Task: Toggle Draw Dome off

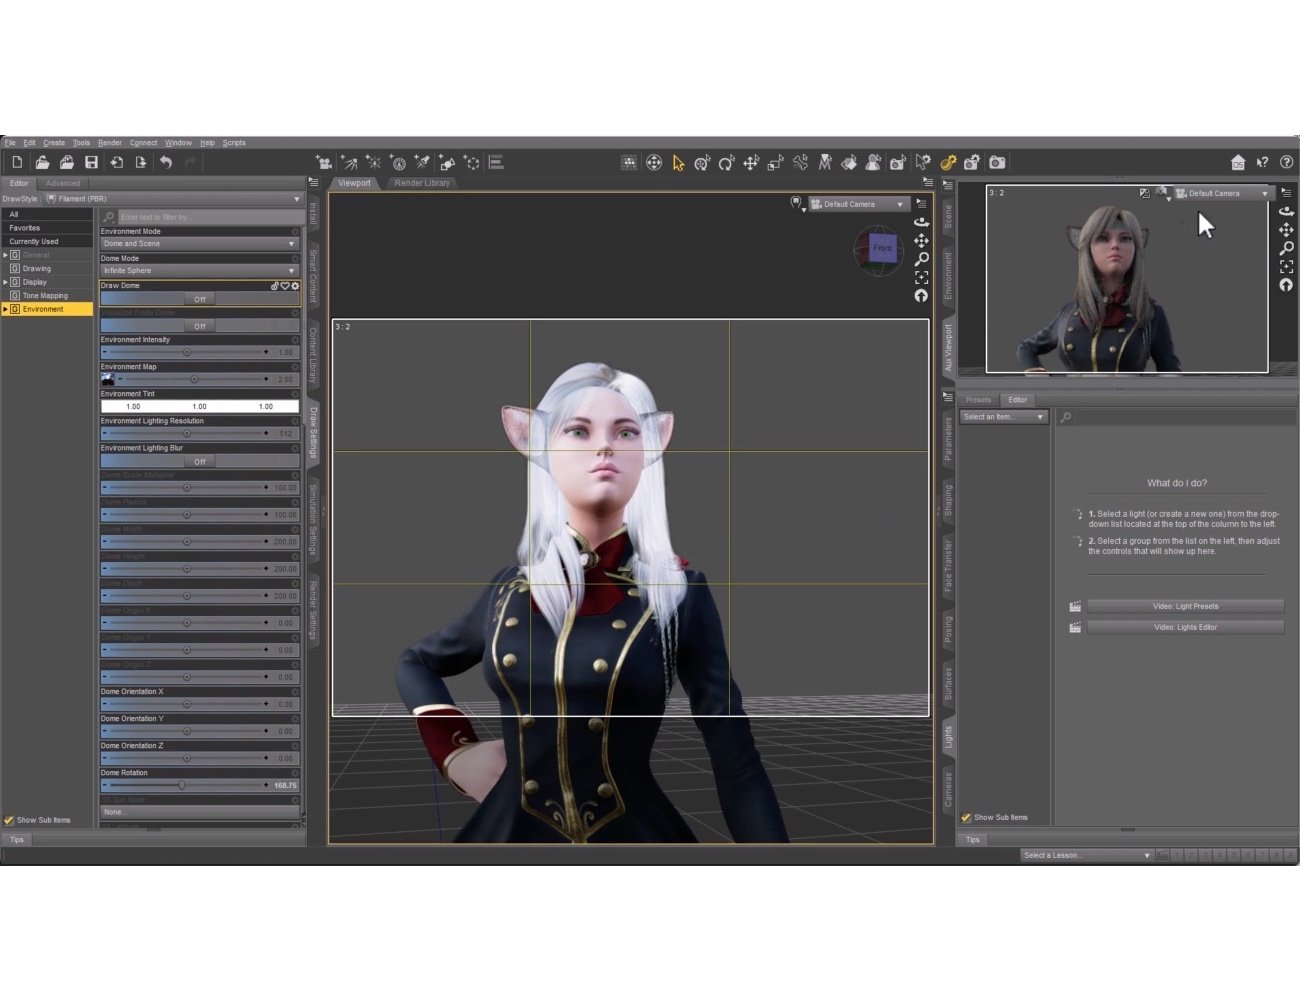Action: (x=199, y=298)
